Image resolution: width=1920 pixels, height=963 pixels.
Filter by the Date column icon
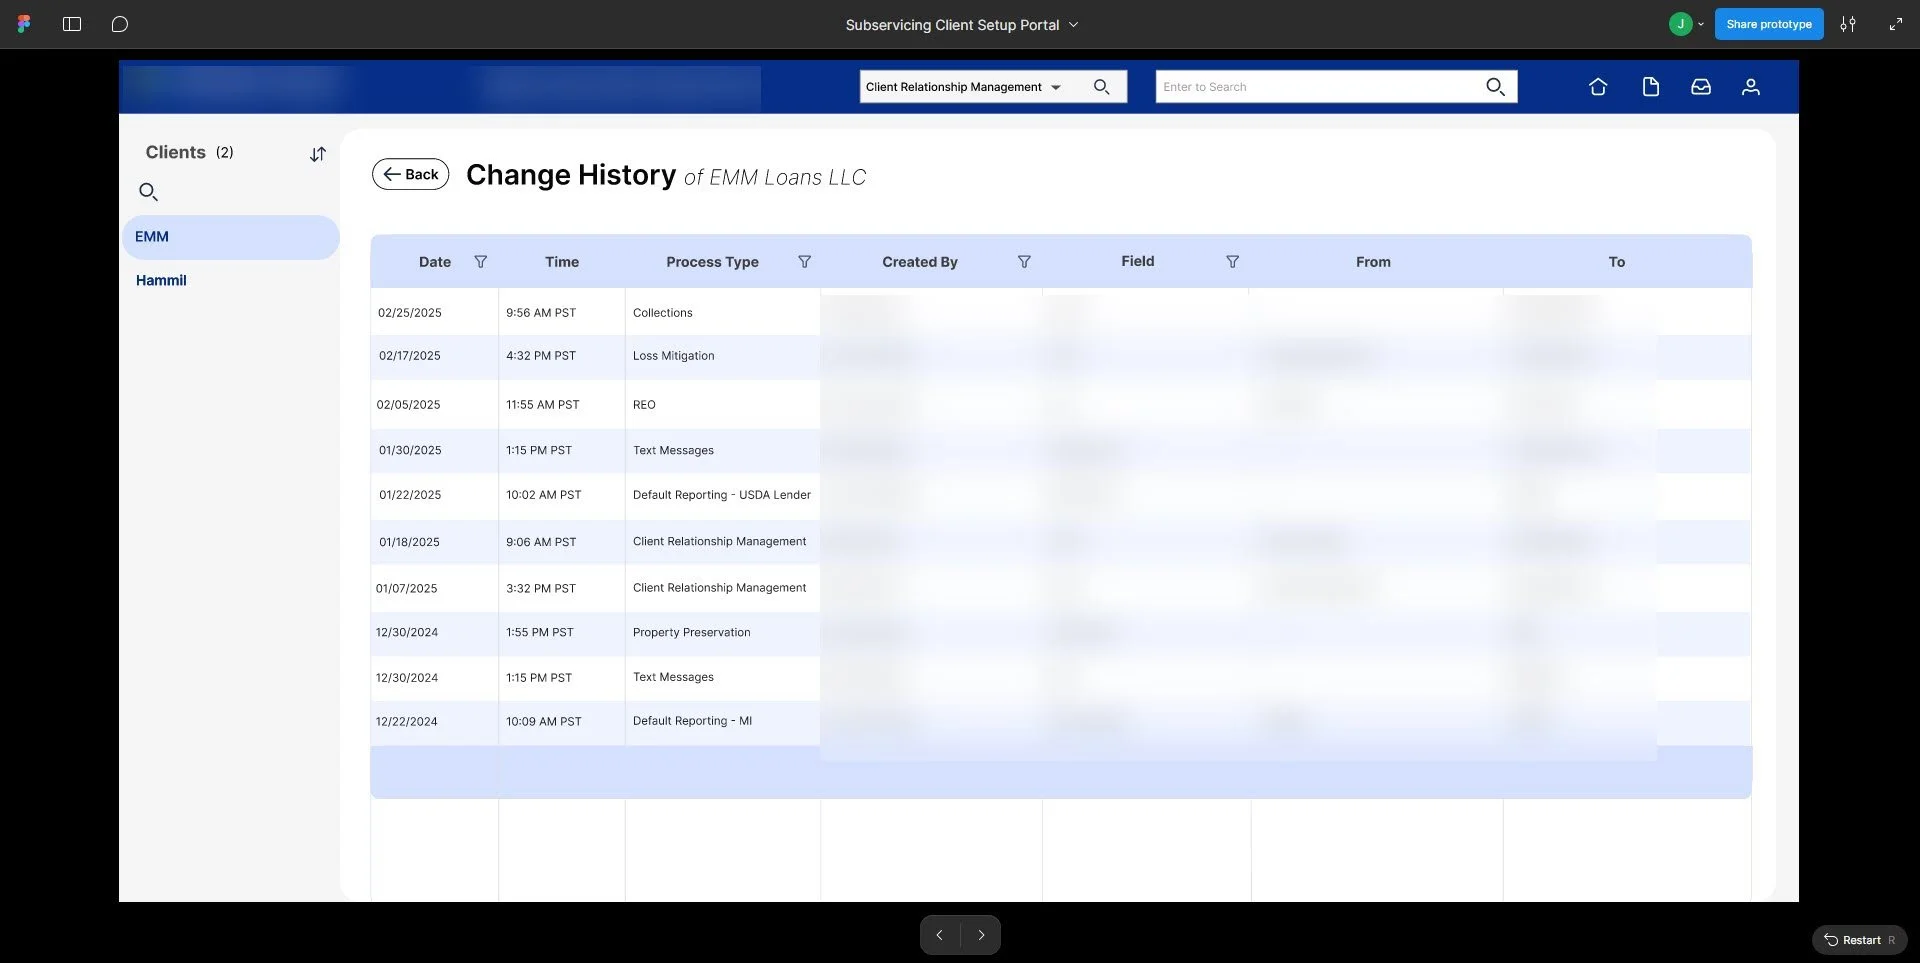click(x=481, y=262)
